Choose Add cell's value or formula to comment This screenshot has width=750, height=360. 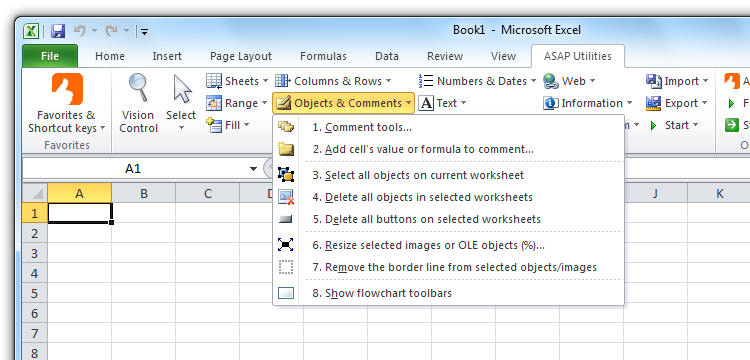point(448,149)
